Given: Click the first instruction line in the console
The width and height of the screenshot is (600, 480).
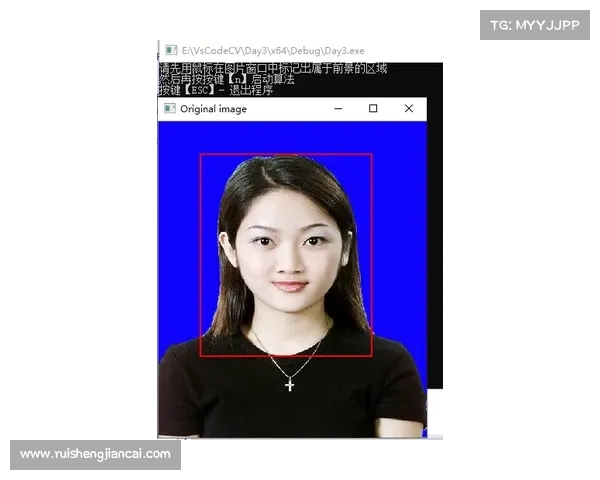Looking at the screenshot, I should [272, 69].
